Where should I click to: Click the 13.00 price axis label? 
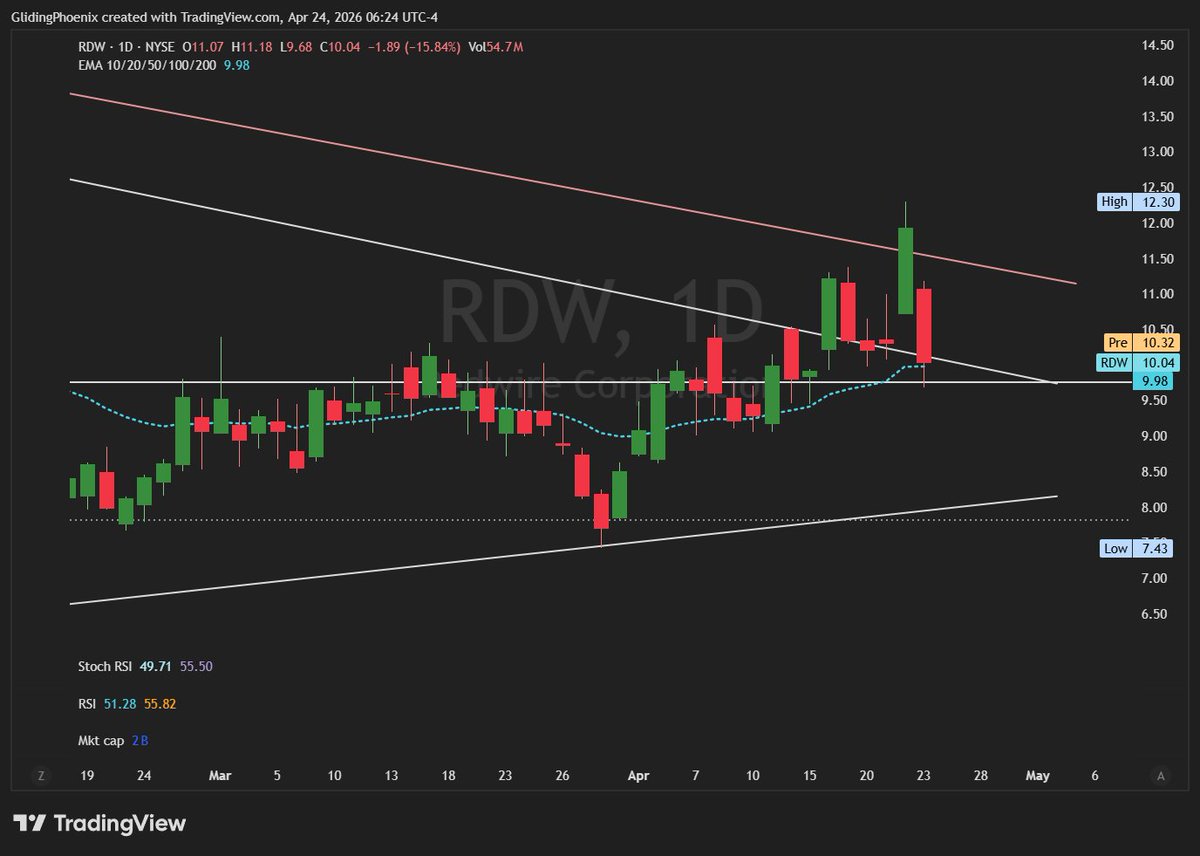1157,152
